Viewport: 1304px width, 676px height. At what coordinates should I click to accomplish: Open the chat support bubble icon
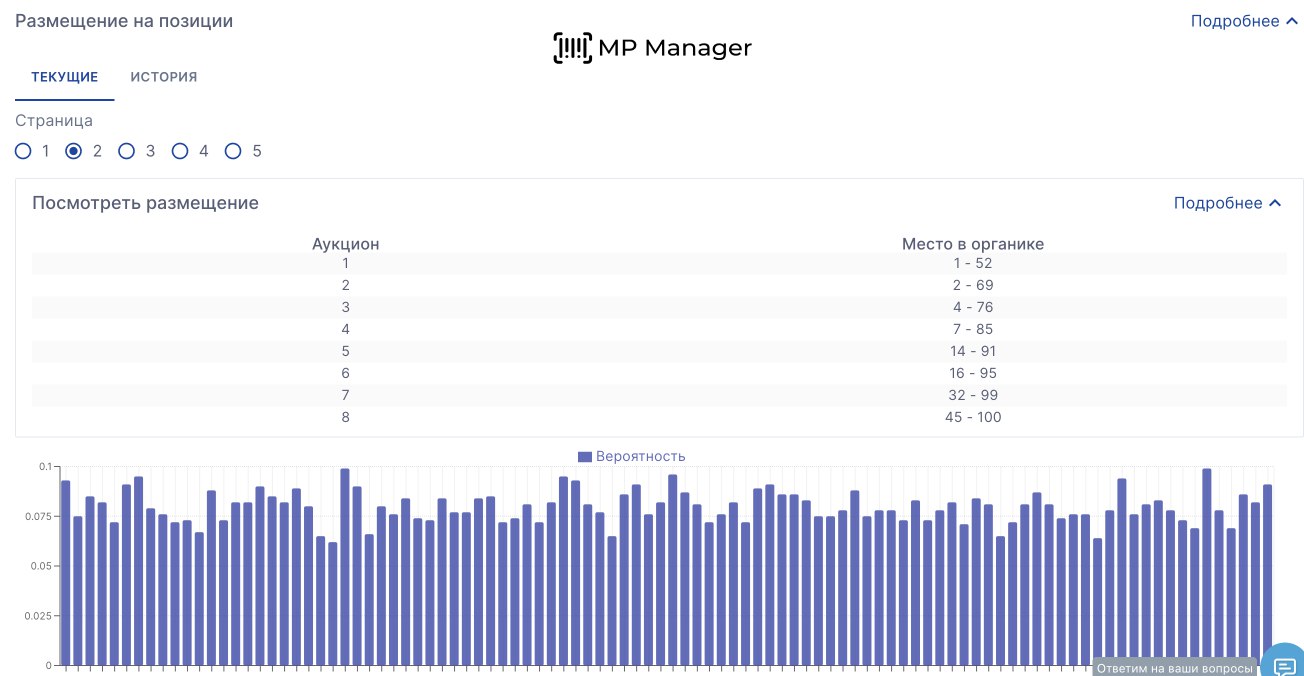pos(1284,666)
